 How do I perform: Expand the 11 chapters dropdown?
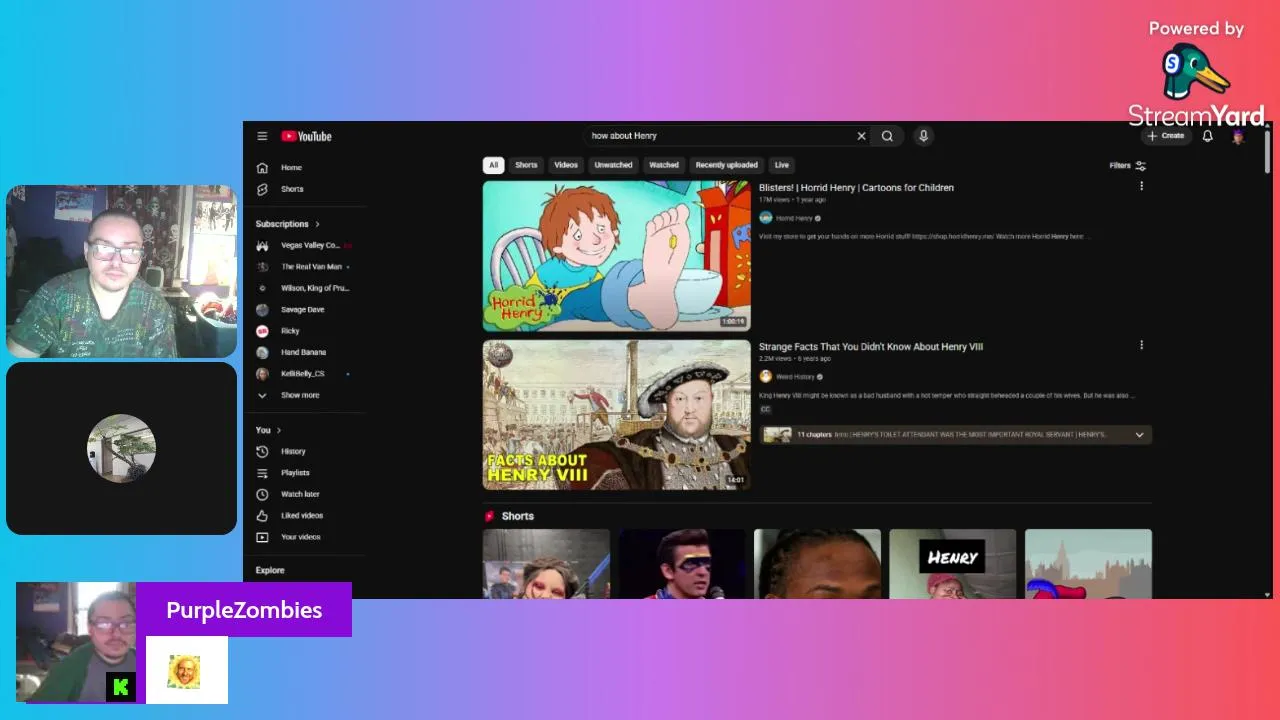1139,435
